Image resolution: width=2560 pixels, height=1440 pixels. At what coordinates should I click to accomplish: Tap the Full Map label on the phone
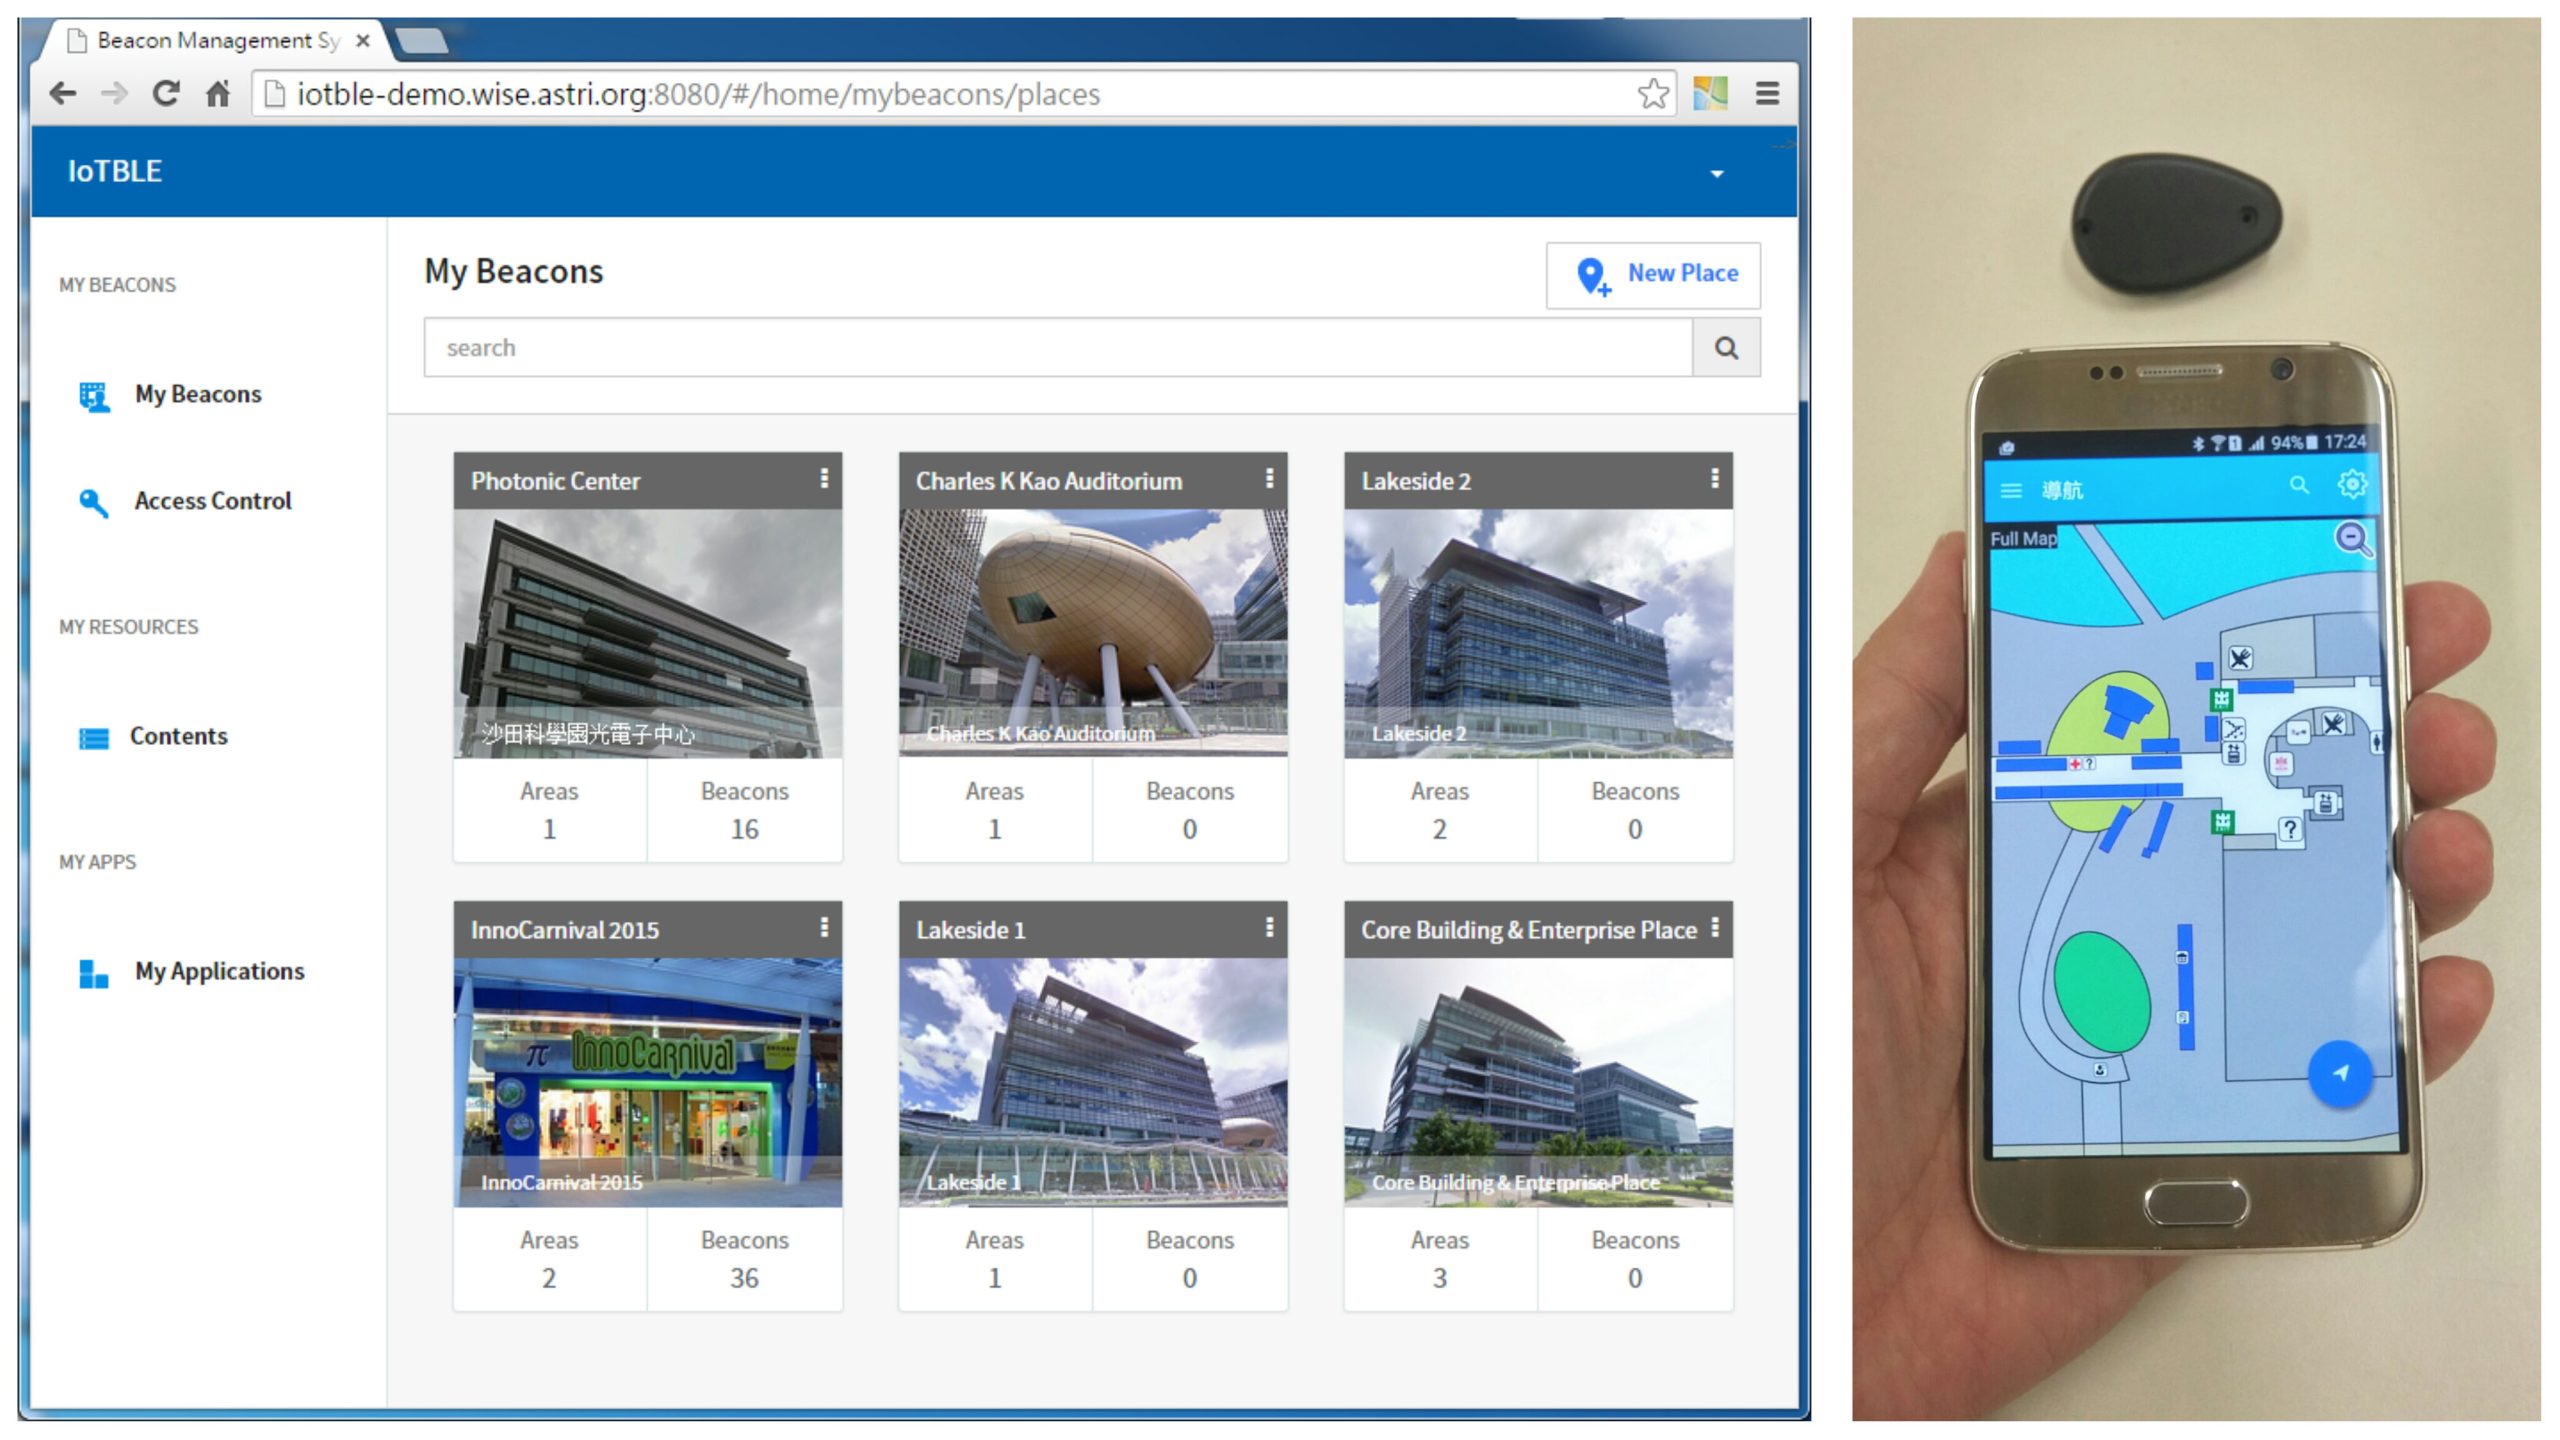click(x=2023, y=538)
